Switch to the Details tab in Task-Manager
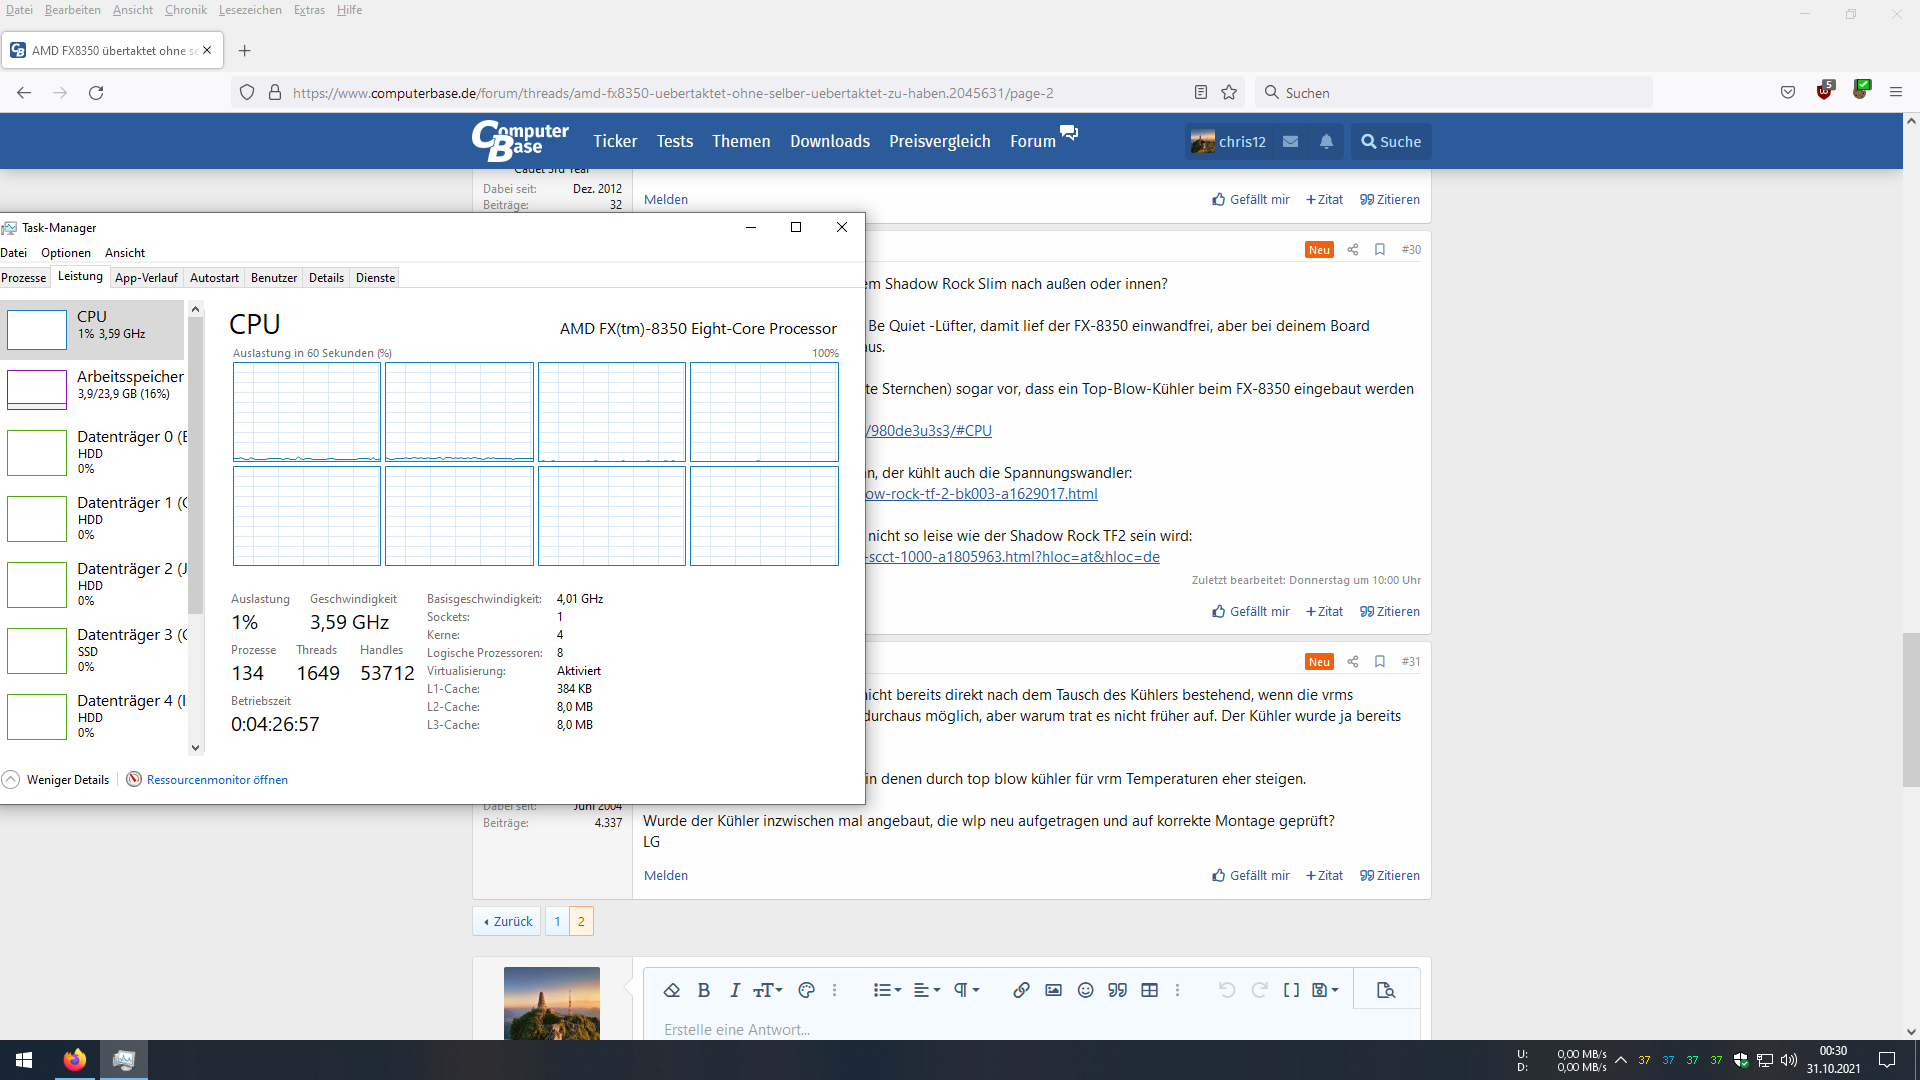This screenshot has height=1080, width=1920. tap(326, 278)
